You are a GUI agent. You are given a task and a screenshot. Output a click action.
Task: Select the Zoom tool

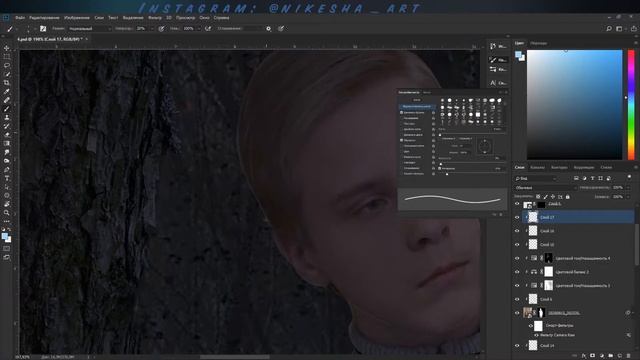coord(7,213)
